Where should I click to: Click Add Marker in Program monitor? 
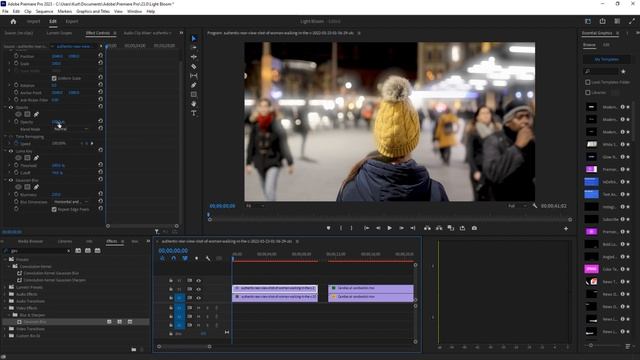(329, 228)
